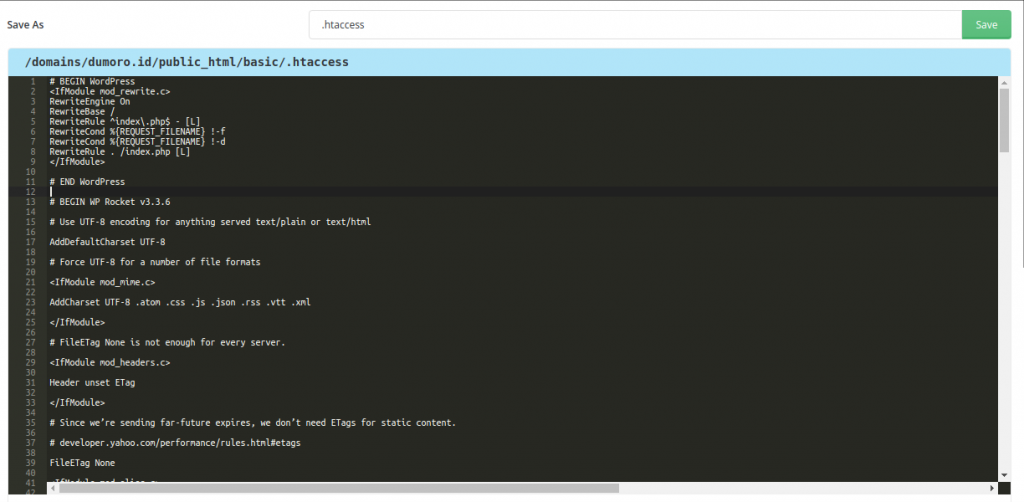Click the scroll left arrow of editor

click(x=53, y=488)
